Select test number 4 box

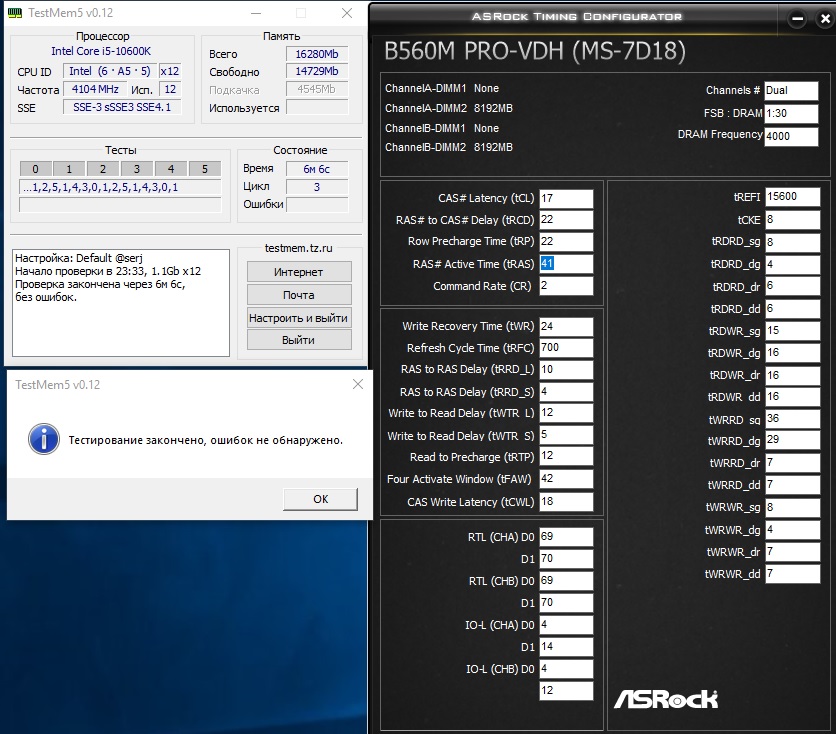[171, 169]
